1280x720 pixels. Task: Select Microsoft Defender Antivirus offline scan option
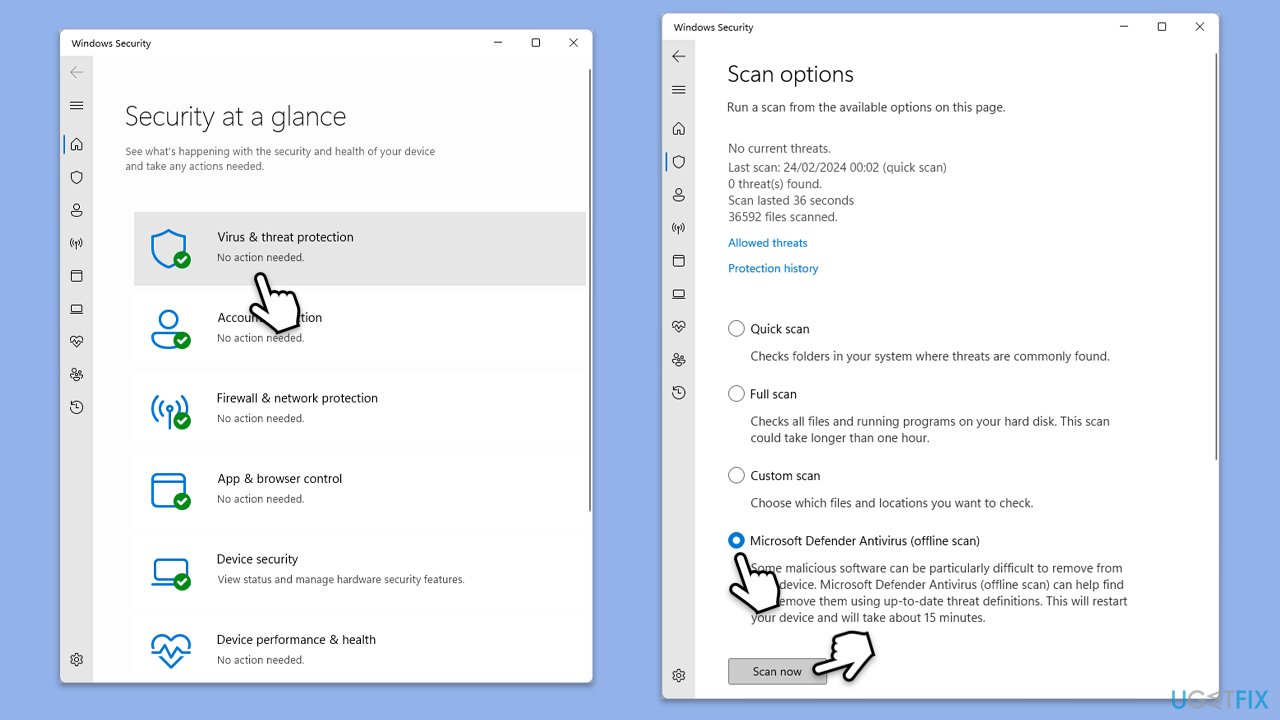coord(737,541)
